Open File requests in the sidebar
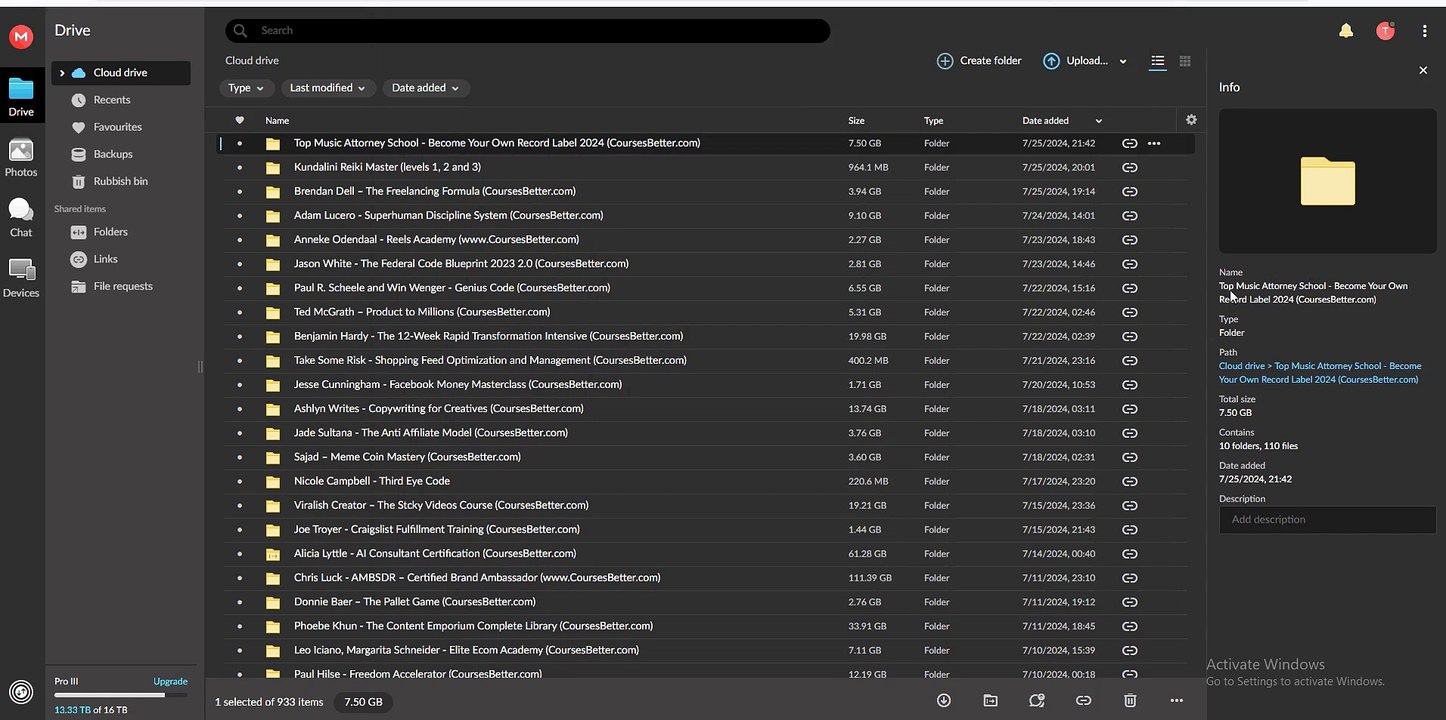Viewport: 1446px width, 720px height. pos(121,286)
